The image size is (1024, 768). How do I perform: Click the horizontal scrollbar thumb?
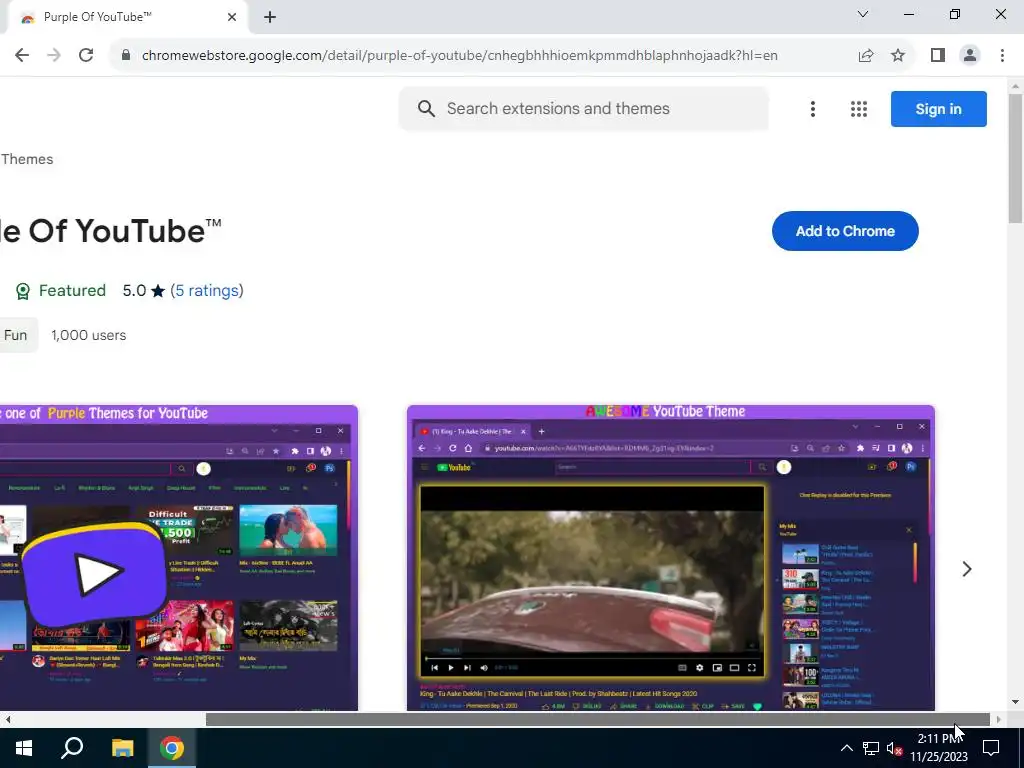[x=598, y=720]
